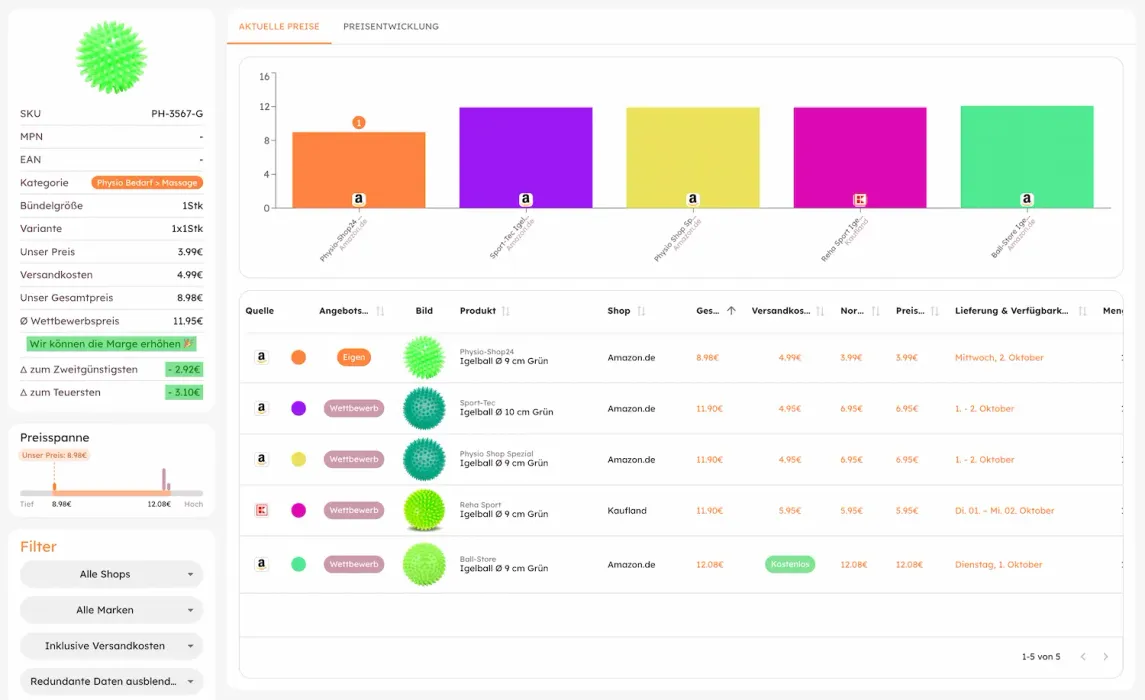Open the Alle Shops filter dropdown
The height and width of the screenshot is (700, 1145).
[x=111, y=574]
